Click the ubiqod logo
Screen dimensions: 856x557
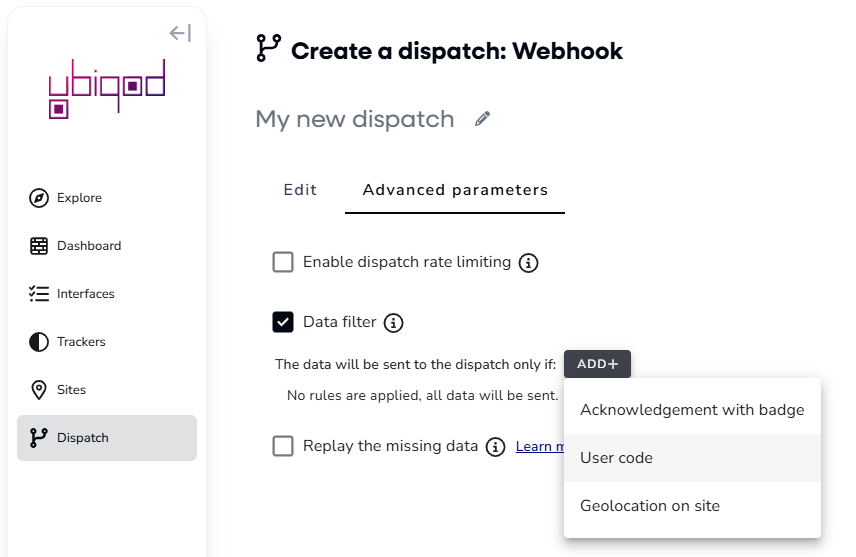(107, 88)
